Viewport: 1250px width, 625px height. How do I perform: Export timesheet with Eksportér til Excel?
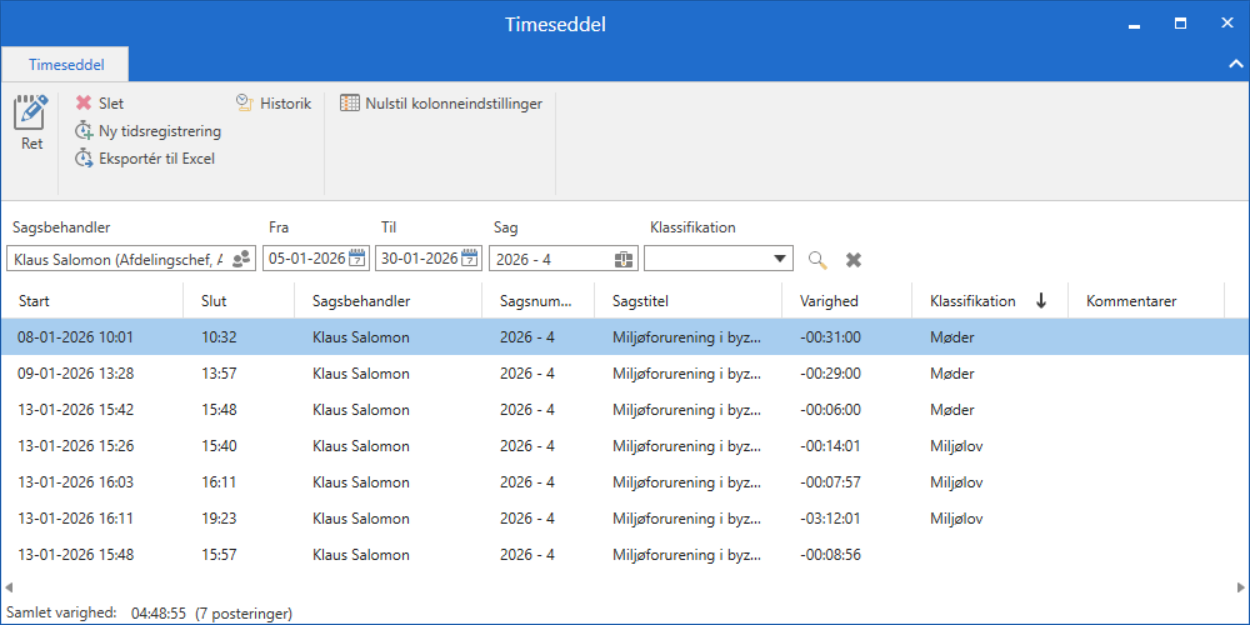coord(145,159)
